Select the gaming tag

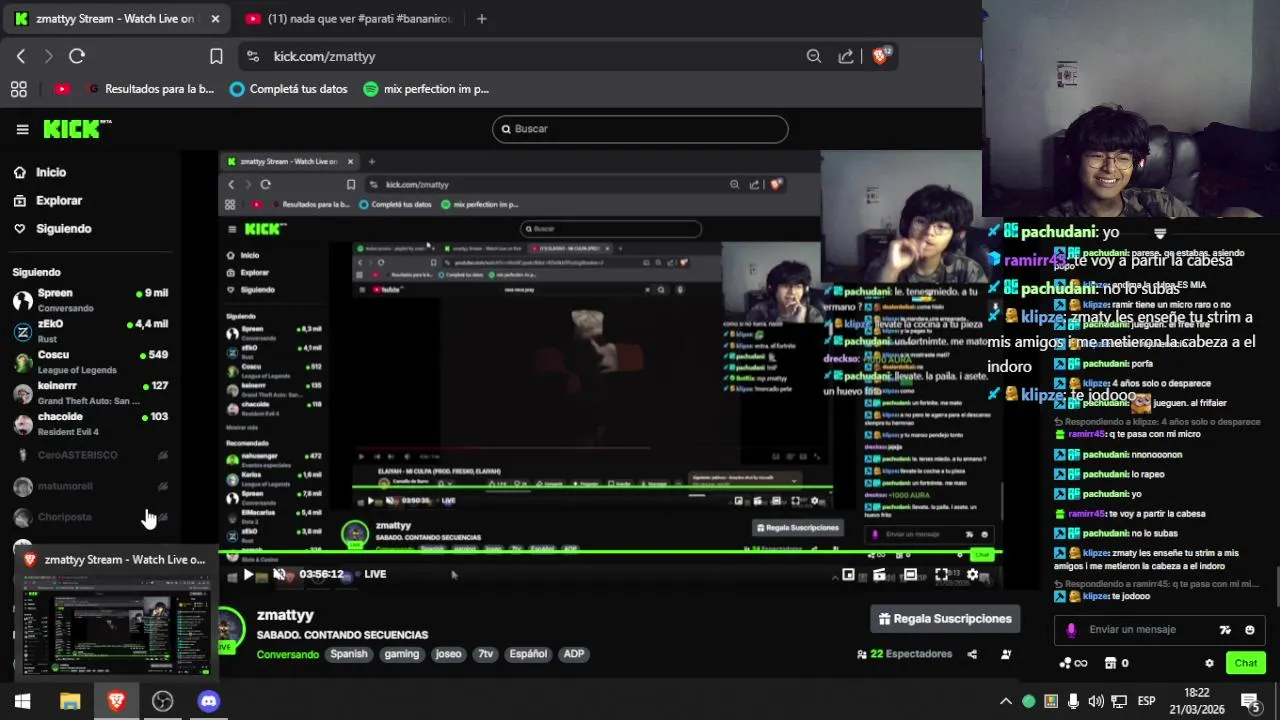[402, 654]
